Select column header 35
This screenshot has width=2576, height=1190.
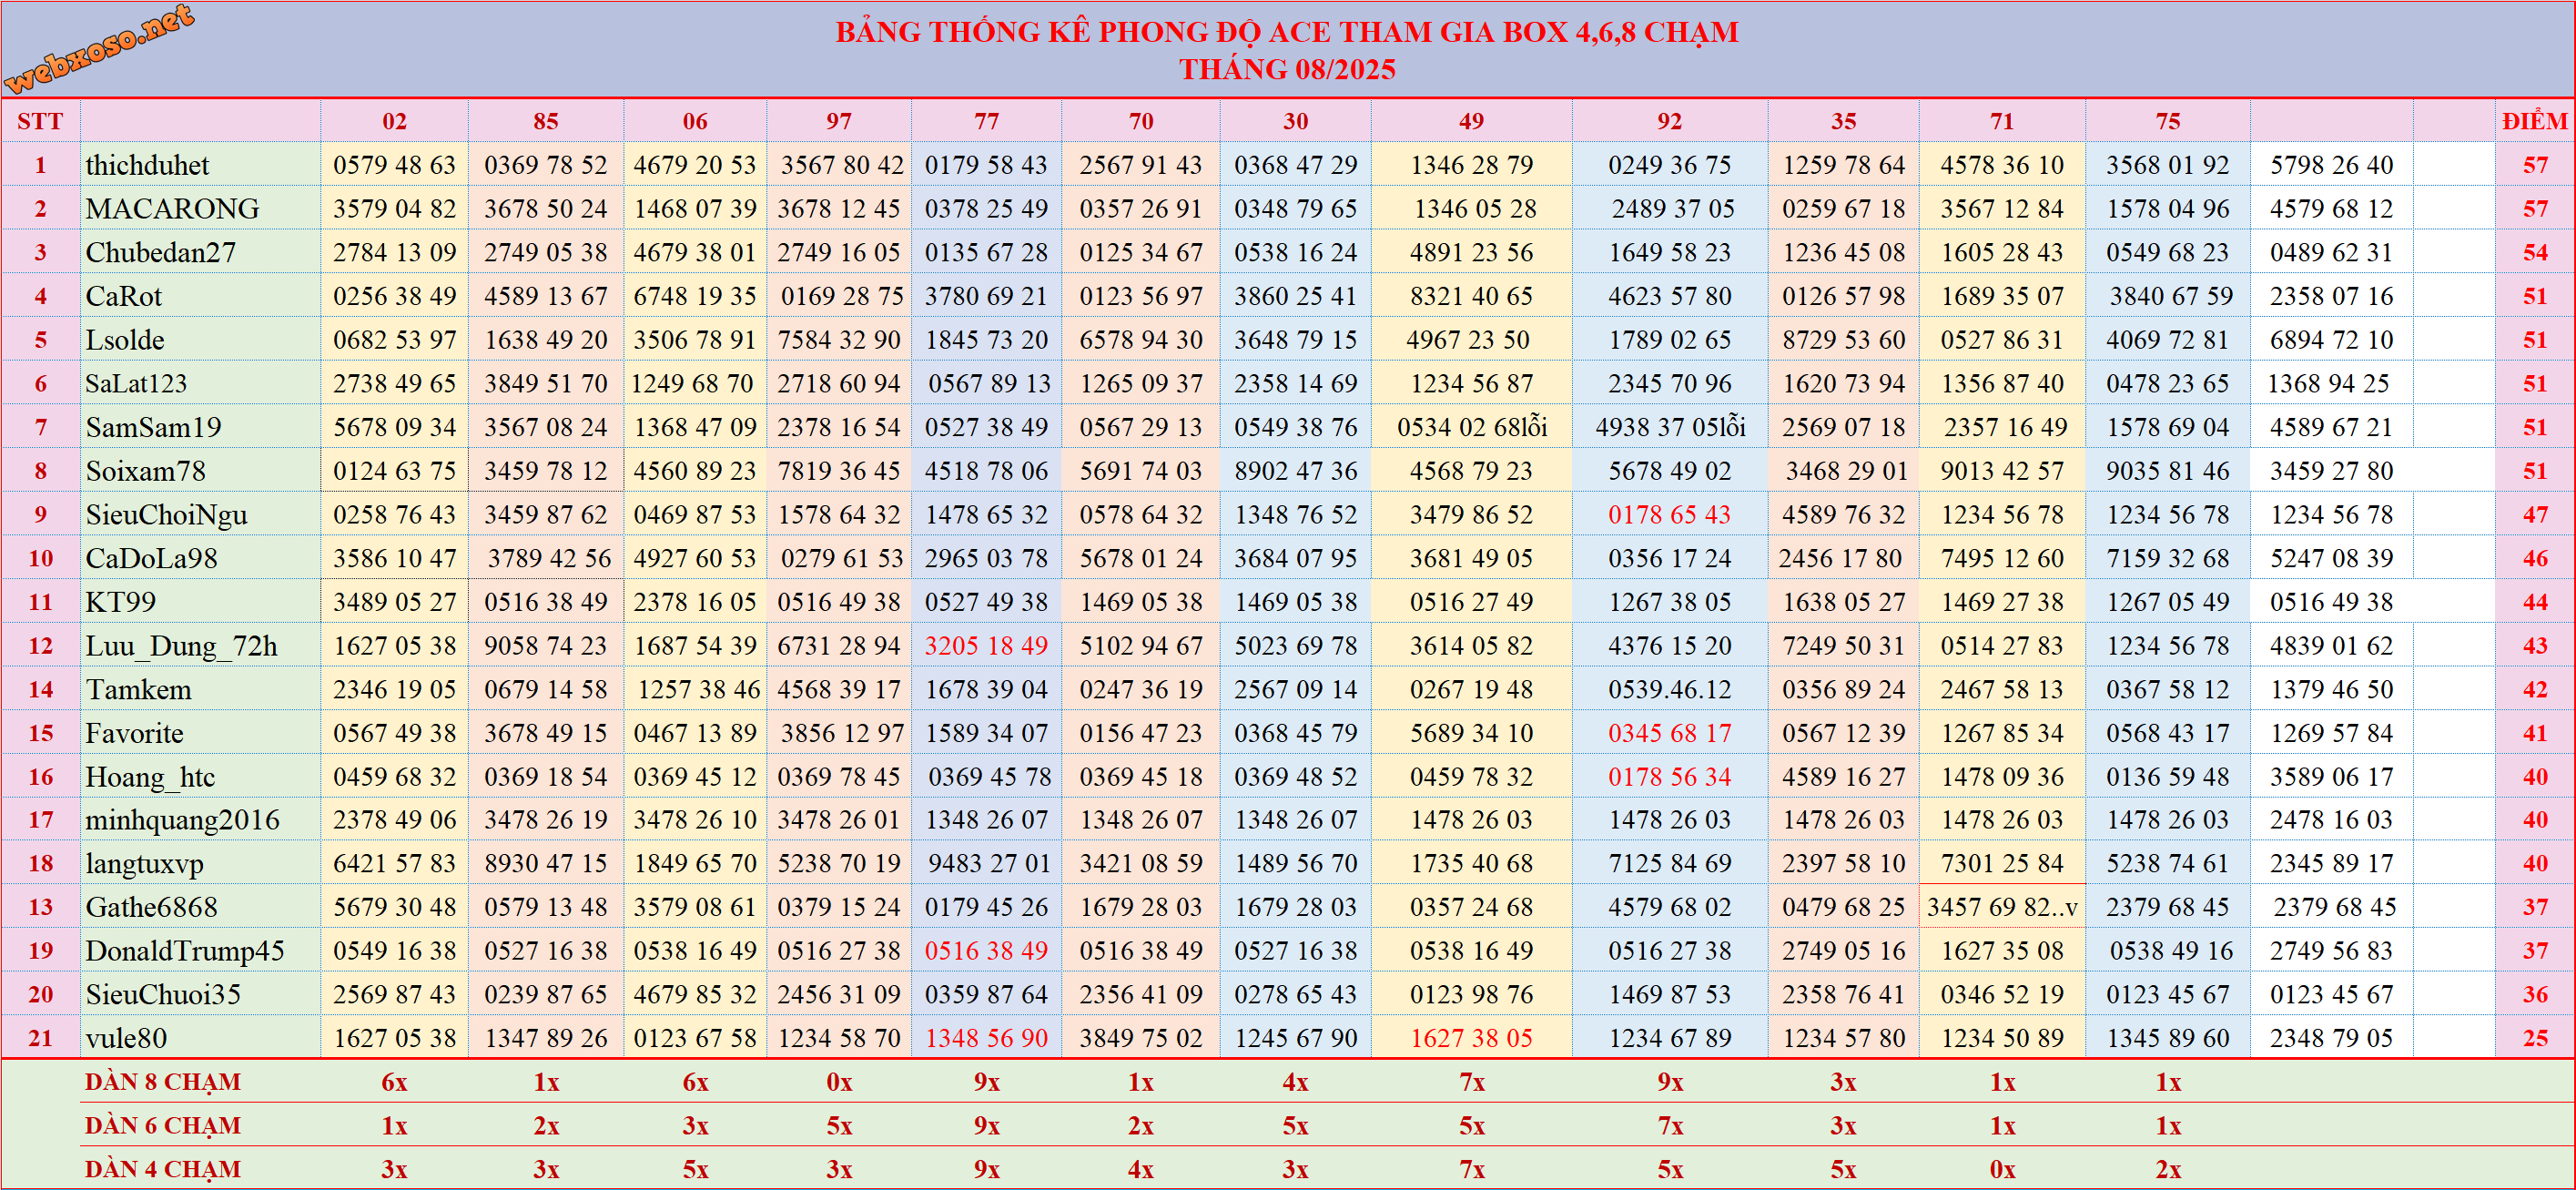pyautogui.click(x=1843, y=121)
